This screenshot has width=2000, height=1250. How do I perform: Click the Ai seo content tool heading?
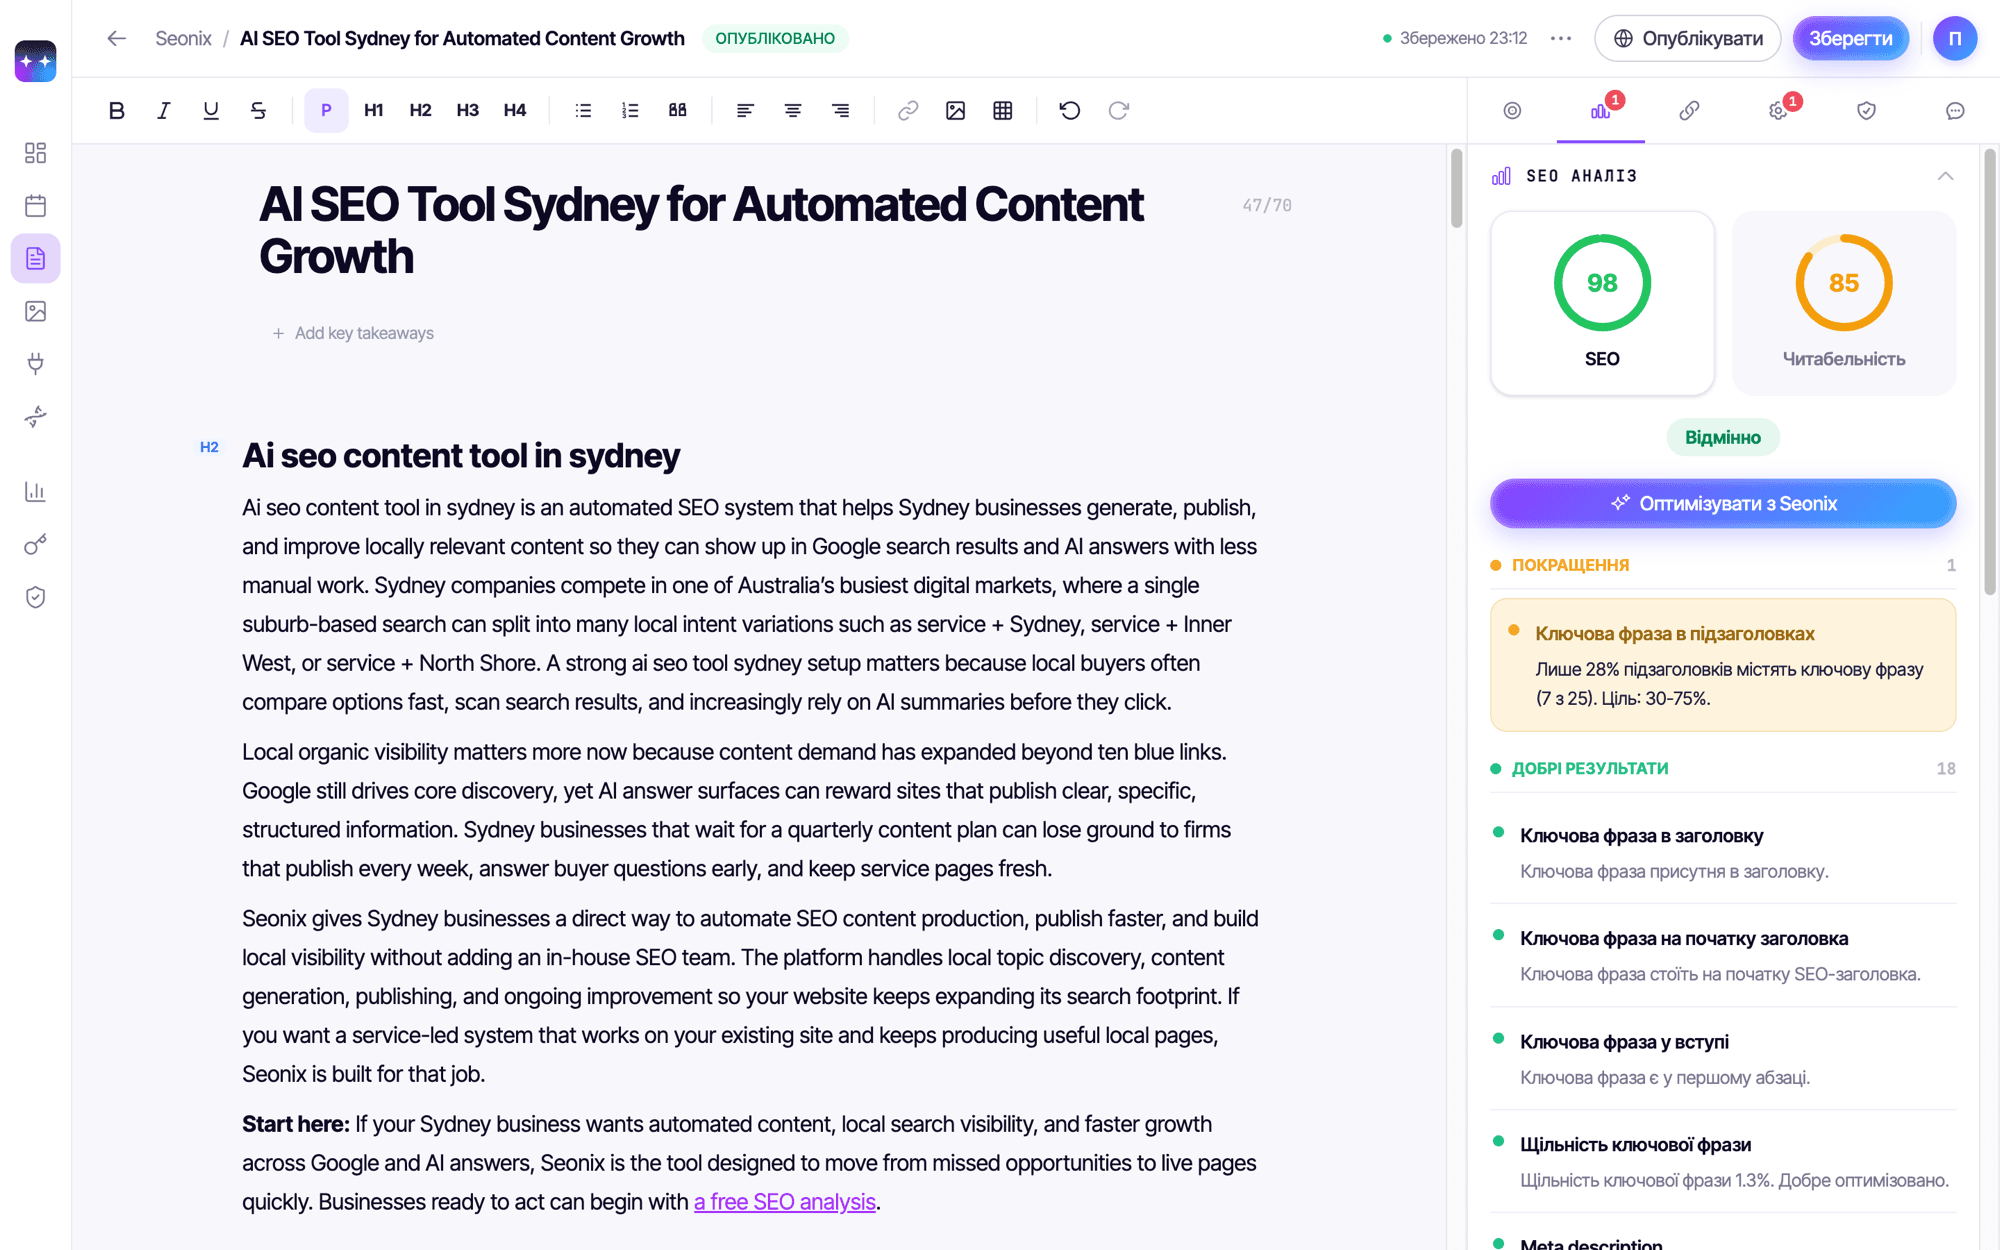(x=461, y=455)
